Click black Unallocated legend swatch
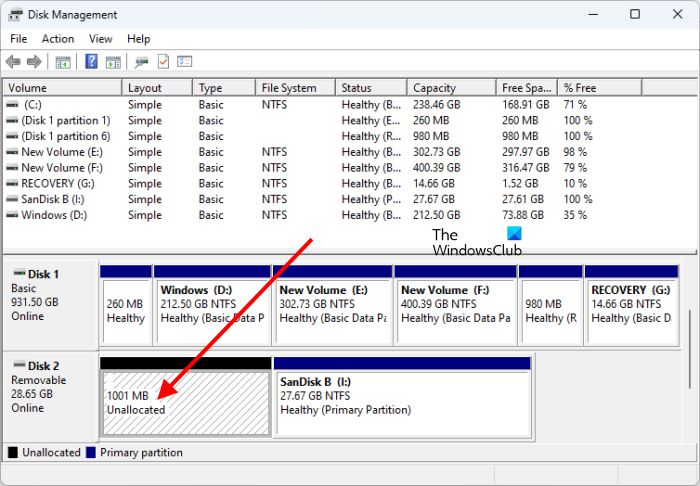 13,453
